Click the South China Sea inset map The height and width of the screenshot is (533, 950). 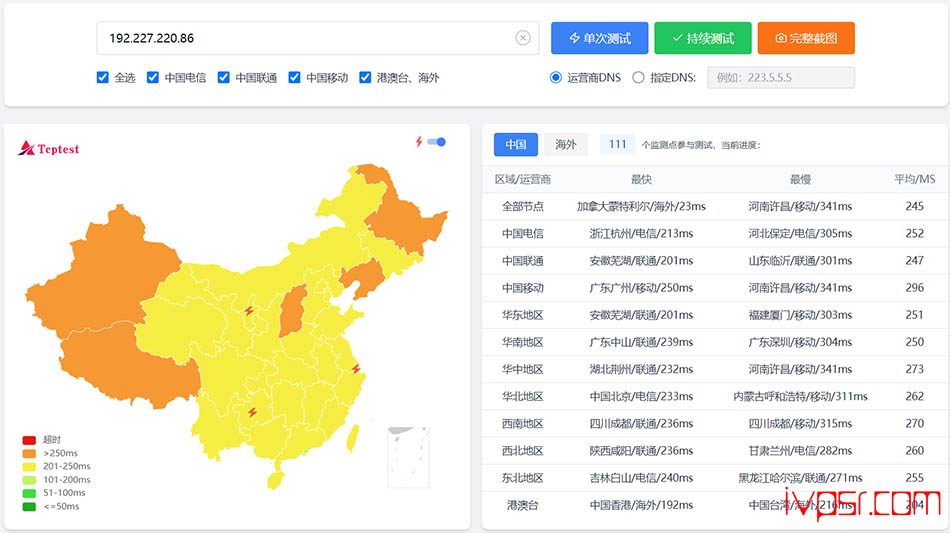(x=408, y=457)
